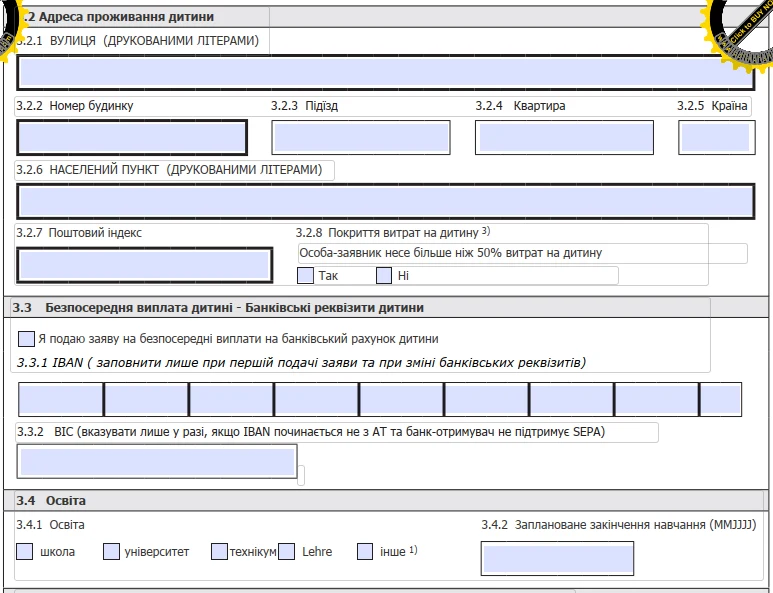Click the Під'їзд input field

point(361,138)
